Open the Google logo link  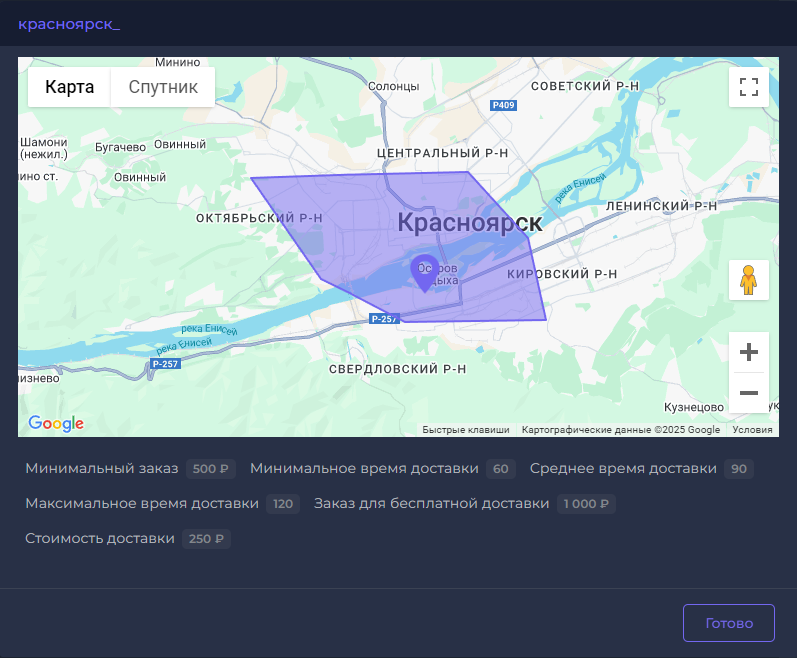click(56, 424)
